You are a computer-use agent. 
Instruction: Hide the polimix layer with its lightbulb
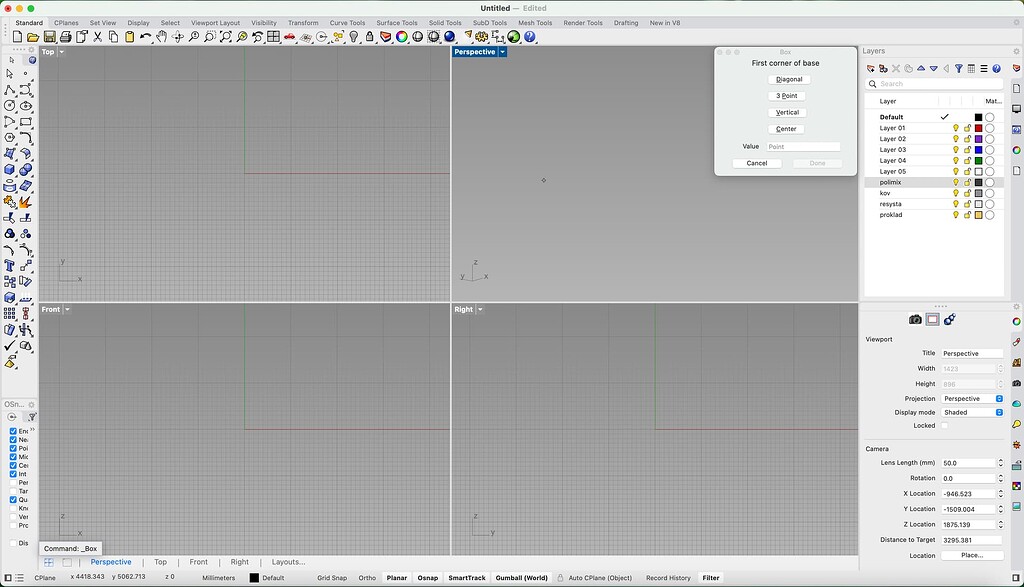(956, 183)
